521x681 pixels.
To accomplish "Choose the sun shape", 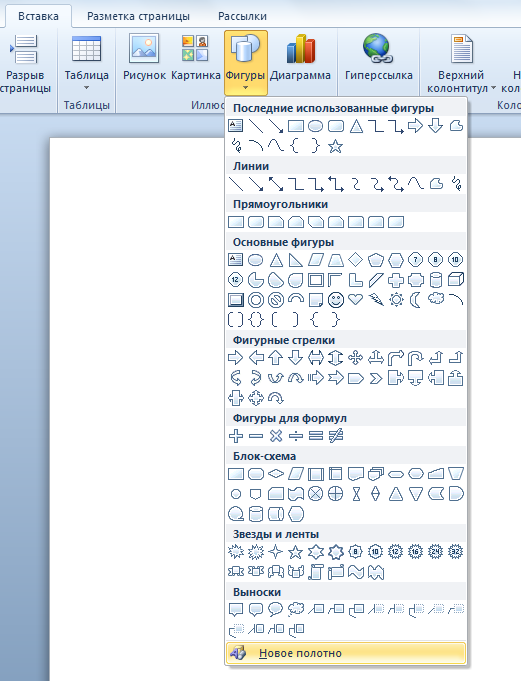I will (x=396, y=300).
